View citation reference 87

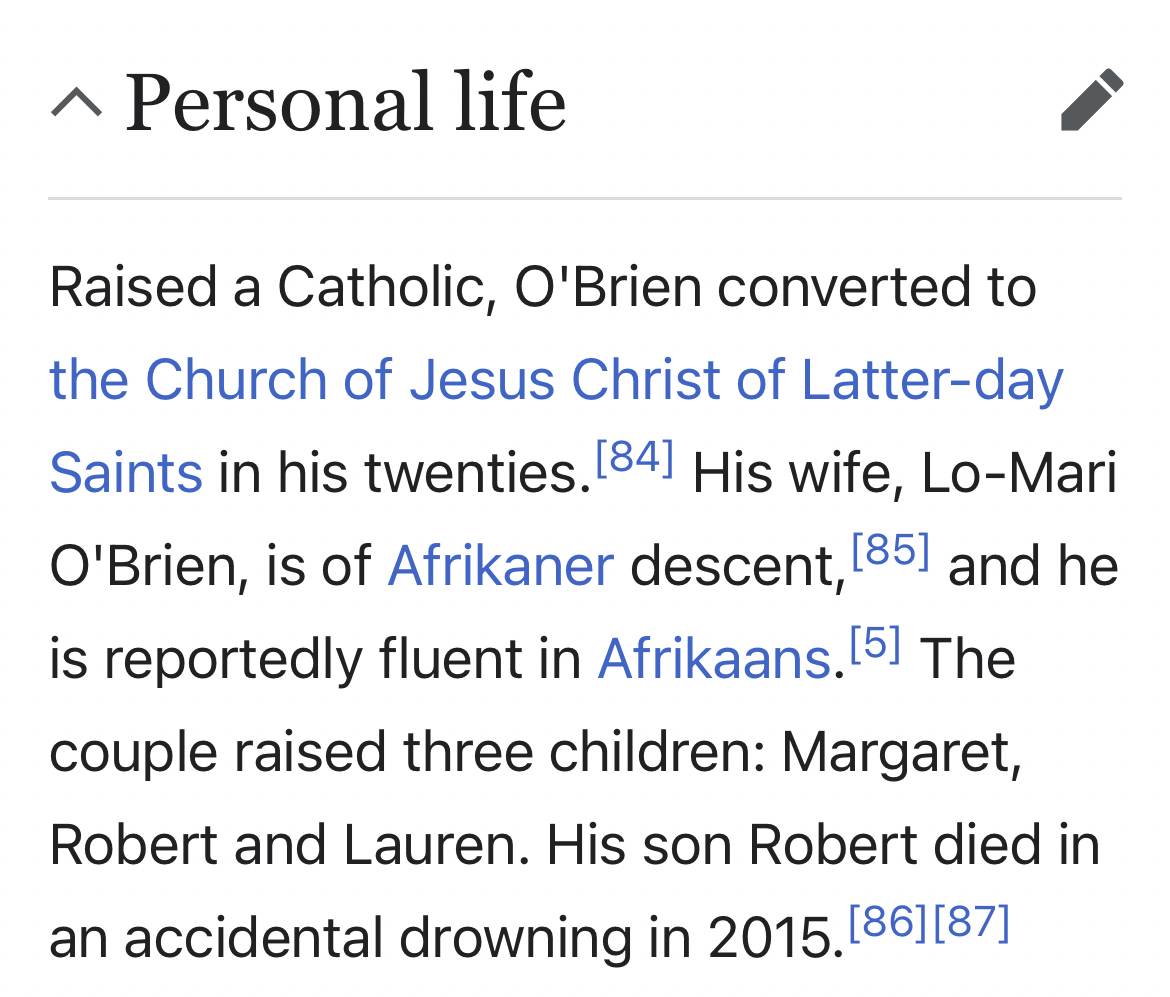[971, 923]
